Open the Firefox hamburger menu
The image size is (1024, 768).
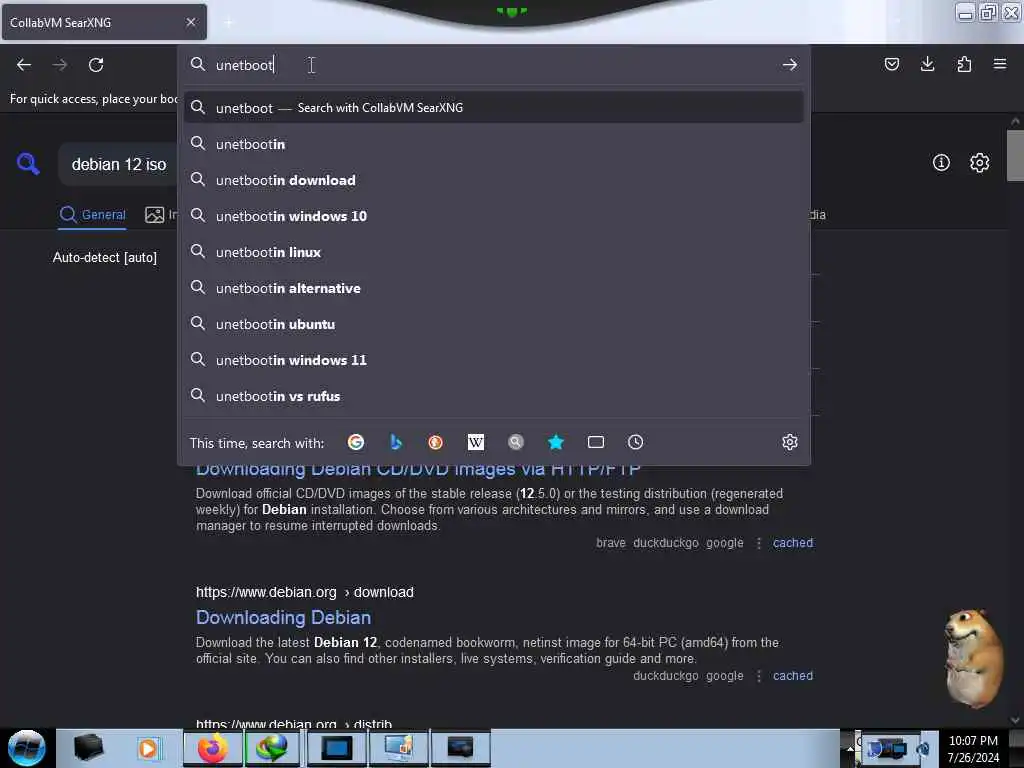[999, 64]
